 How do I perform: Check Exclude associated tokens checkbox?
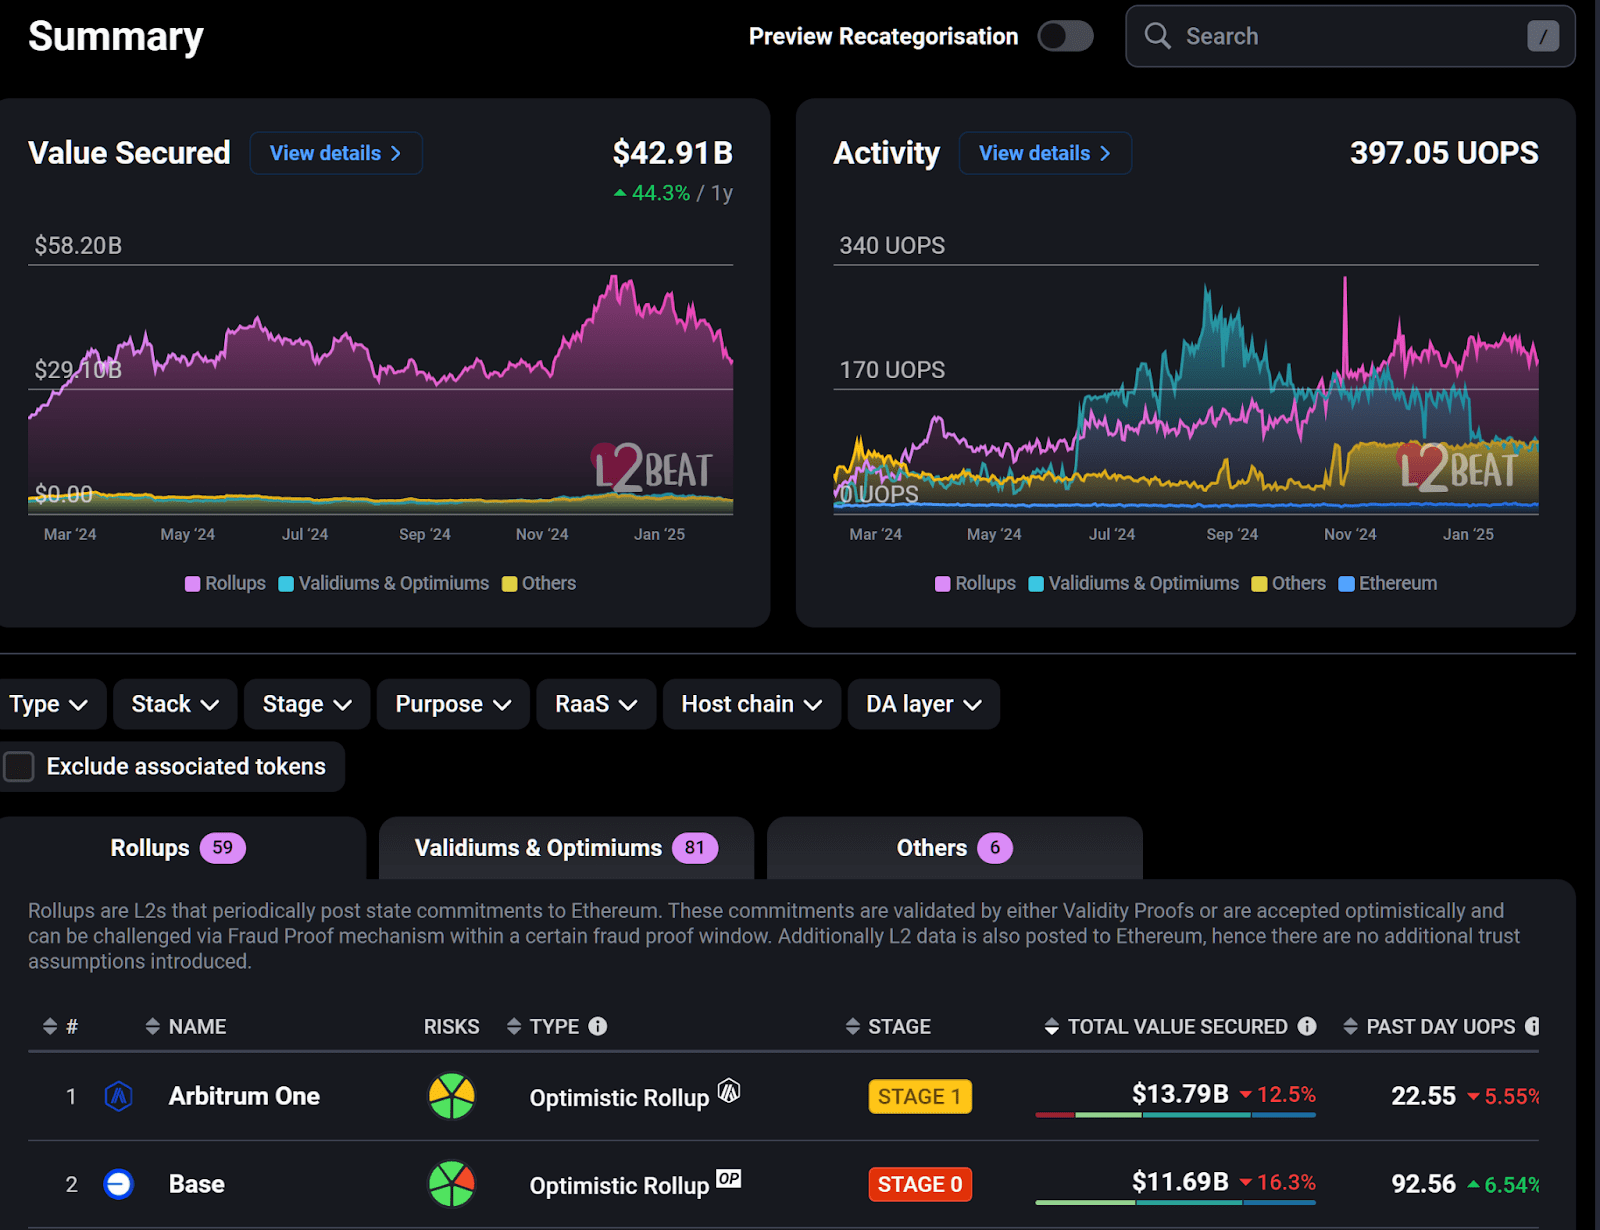[19, 767]
